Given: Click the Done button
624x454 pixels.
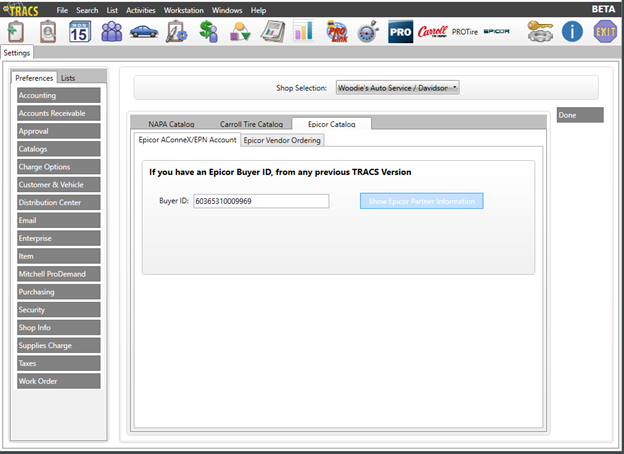Looking at the screenshot, I should tap(580, 115).
